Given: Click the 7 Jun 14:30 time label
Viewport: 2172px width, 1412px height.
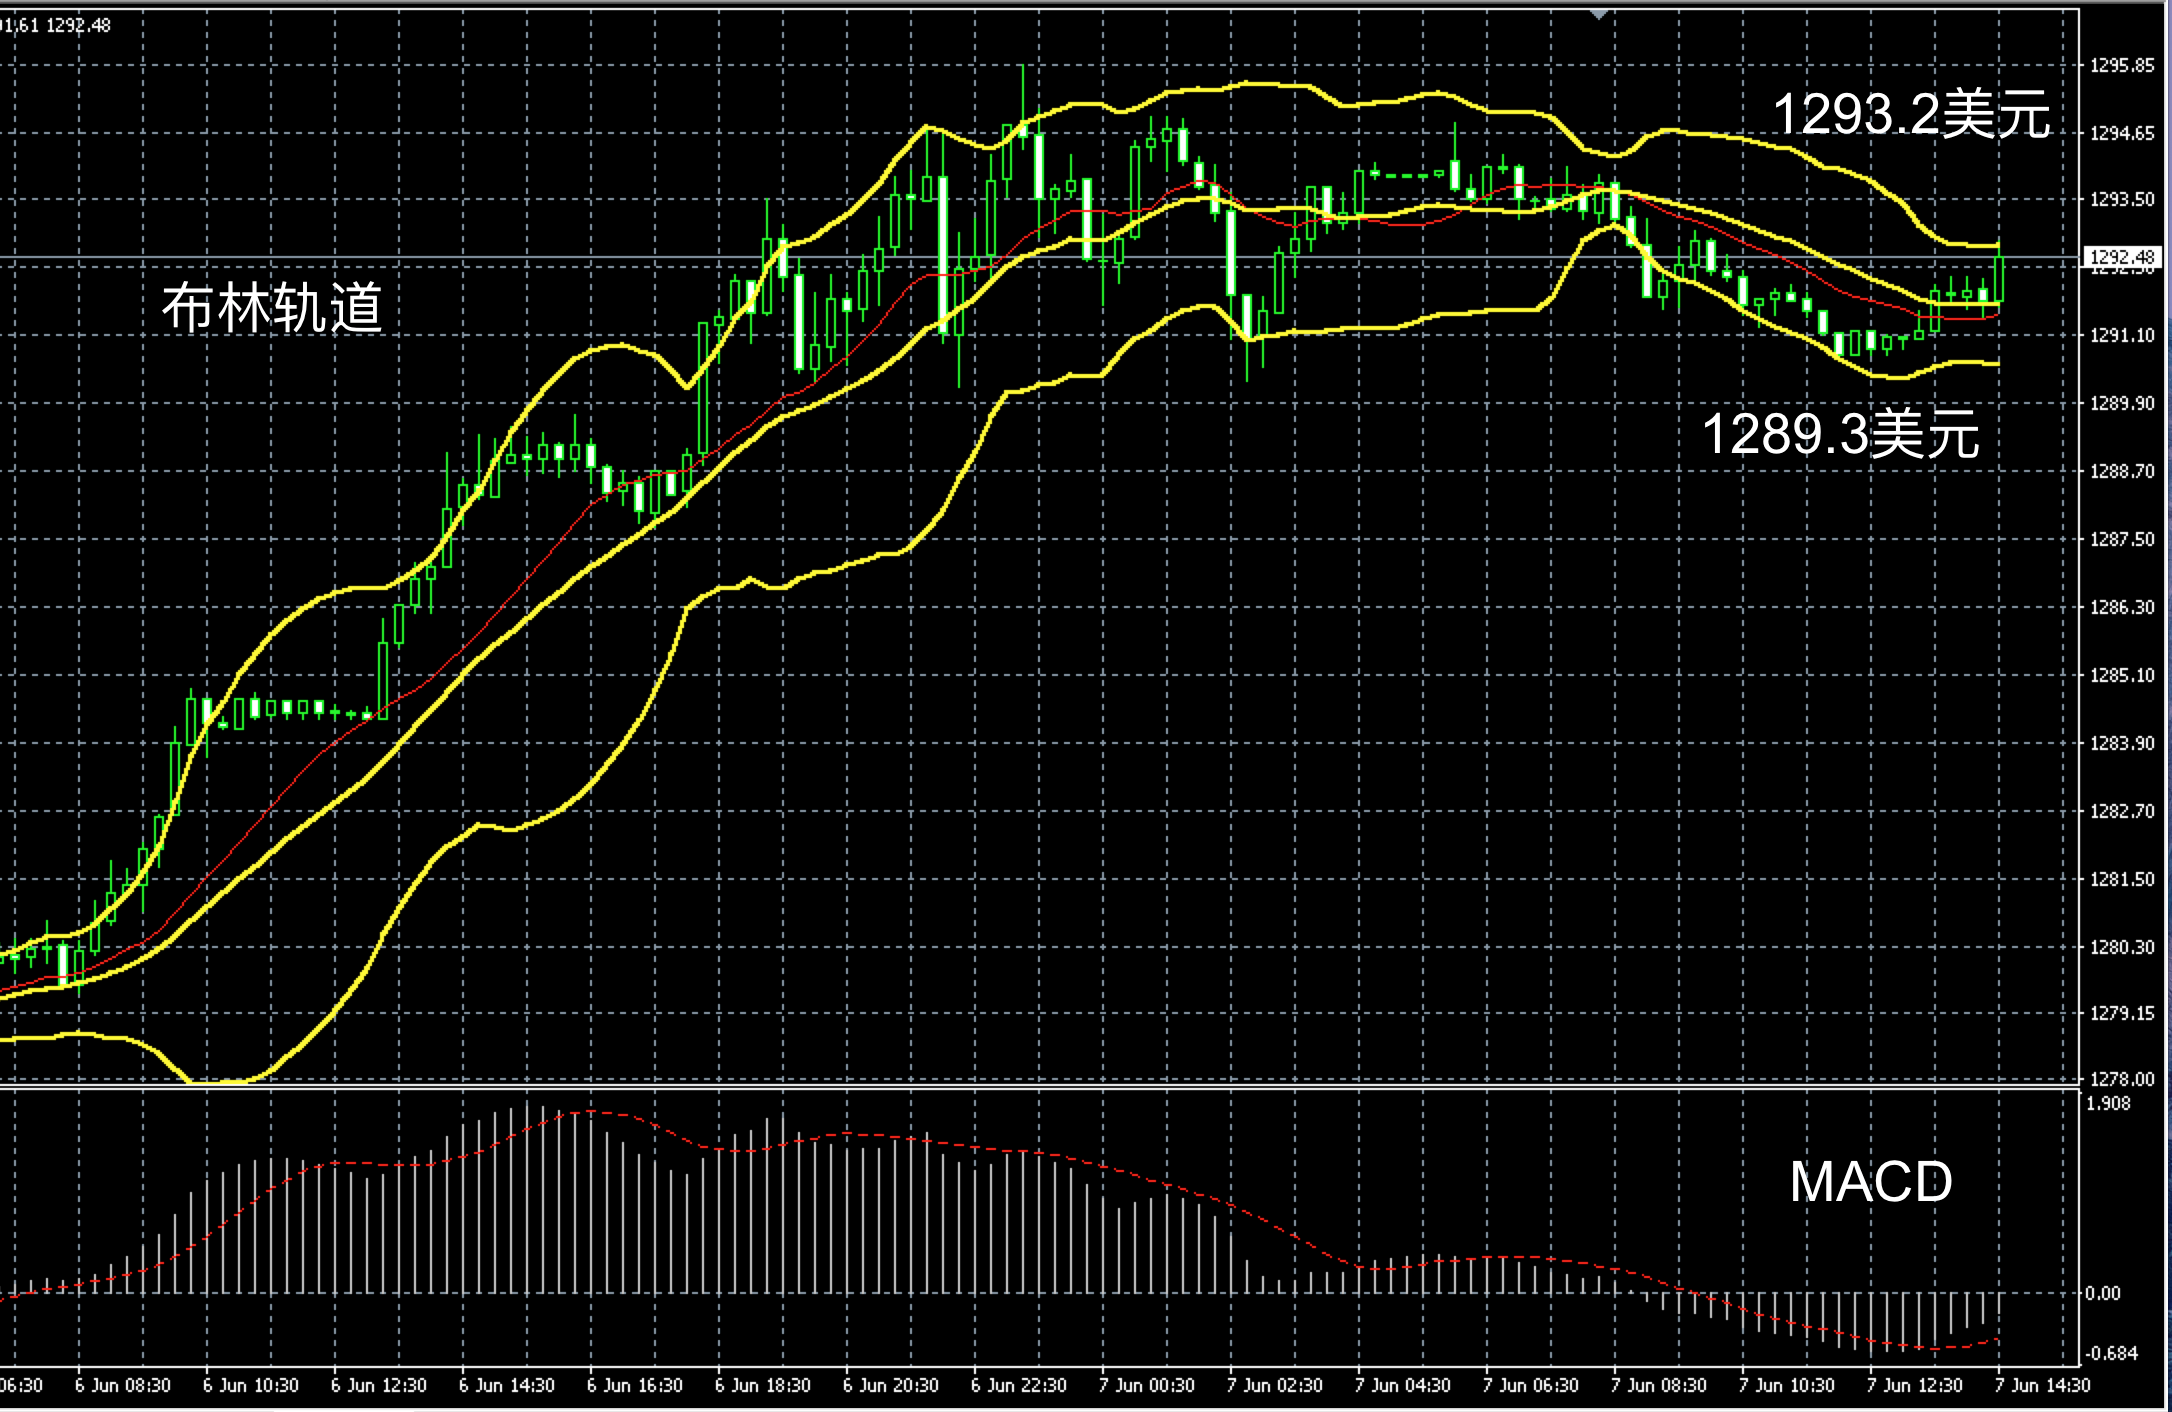Looking at the screenshot, I should tap(2042, 1385).
